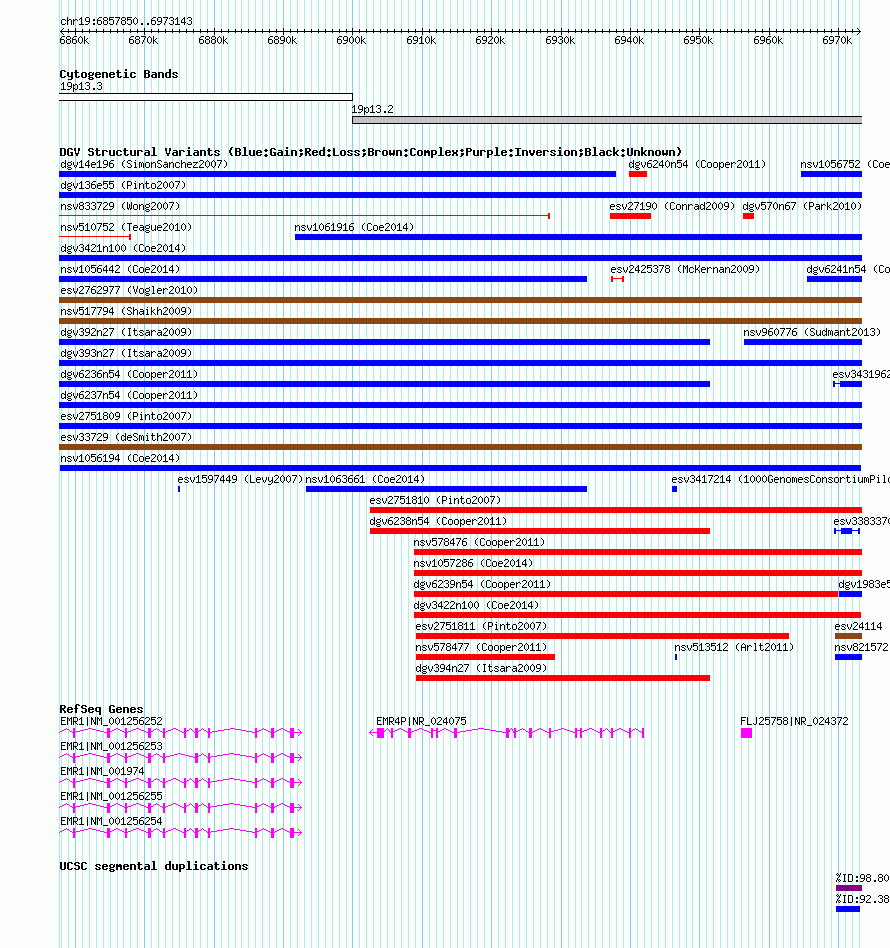The width and height of the screenshot is (890, 948).
Task: Select the blue bar under nsv1063661
Action: (x=446, y=489)
